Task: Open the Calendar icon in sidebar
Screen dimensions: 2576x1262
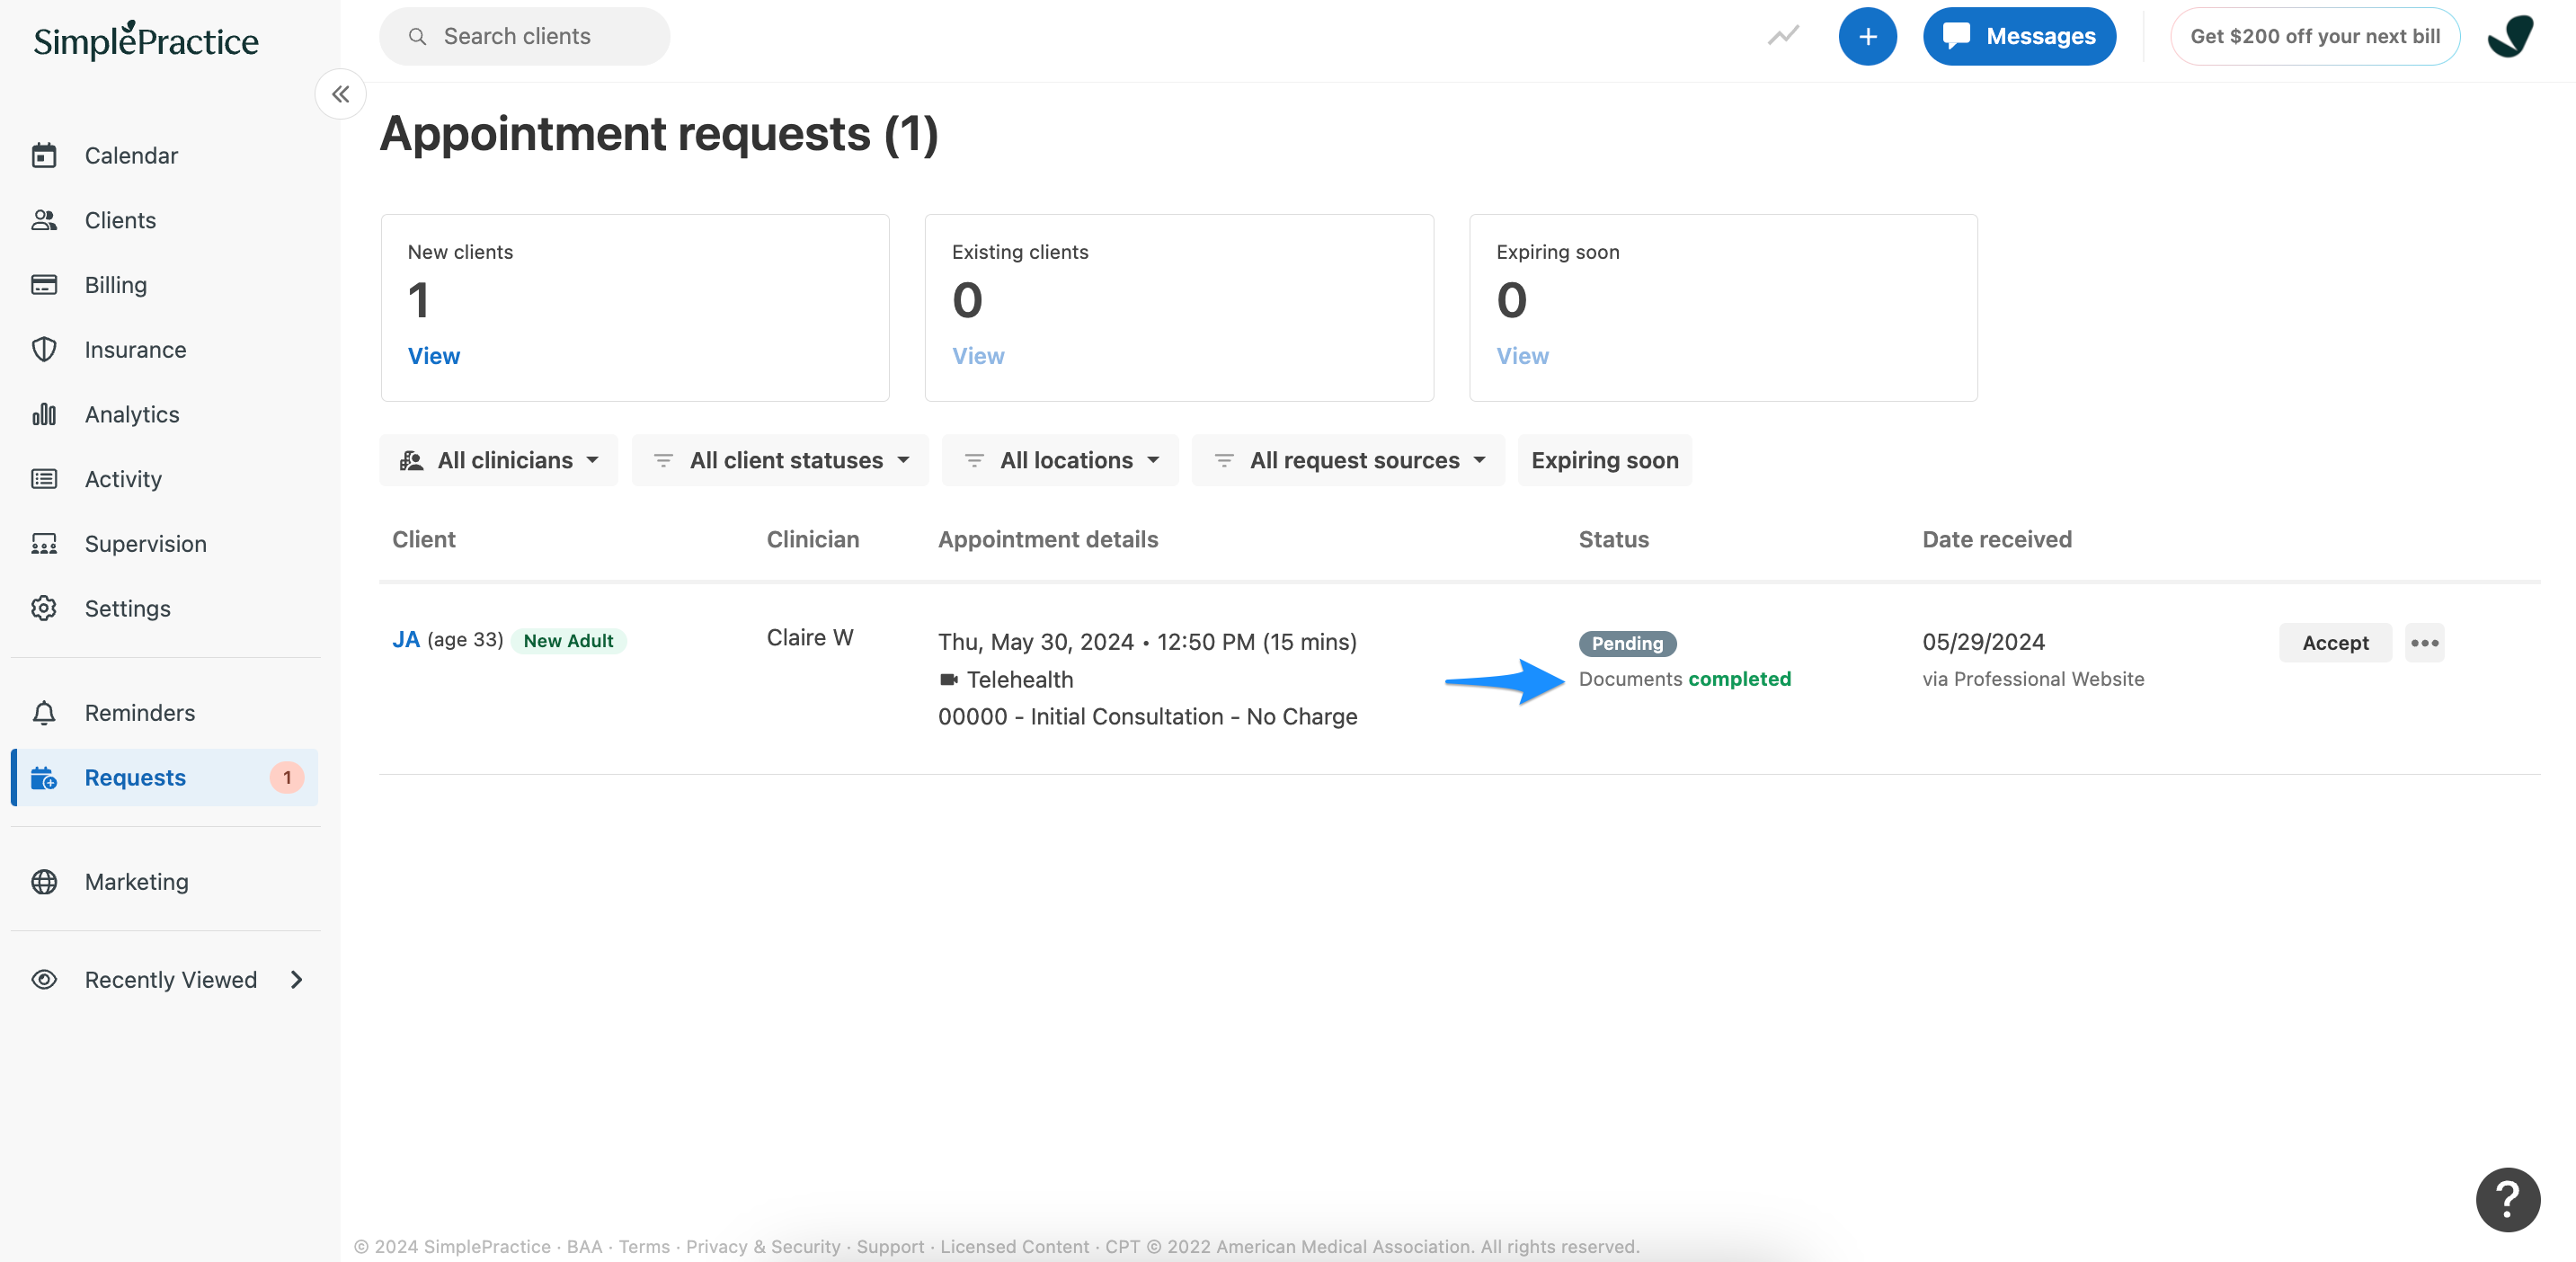Action: 44,155
